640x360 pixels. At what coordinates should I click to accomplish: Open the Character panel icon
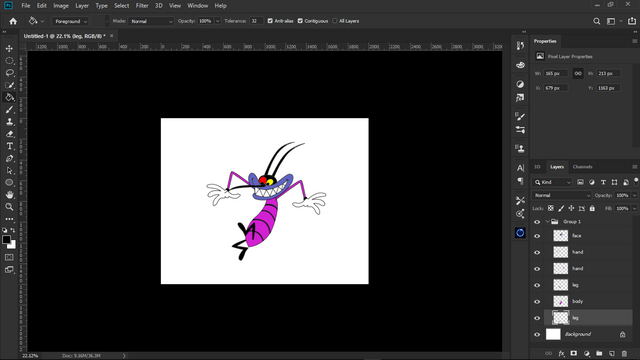(x=520, y=168)
